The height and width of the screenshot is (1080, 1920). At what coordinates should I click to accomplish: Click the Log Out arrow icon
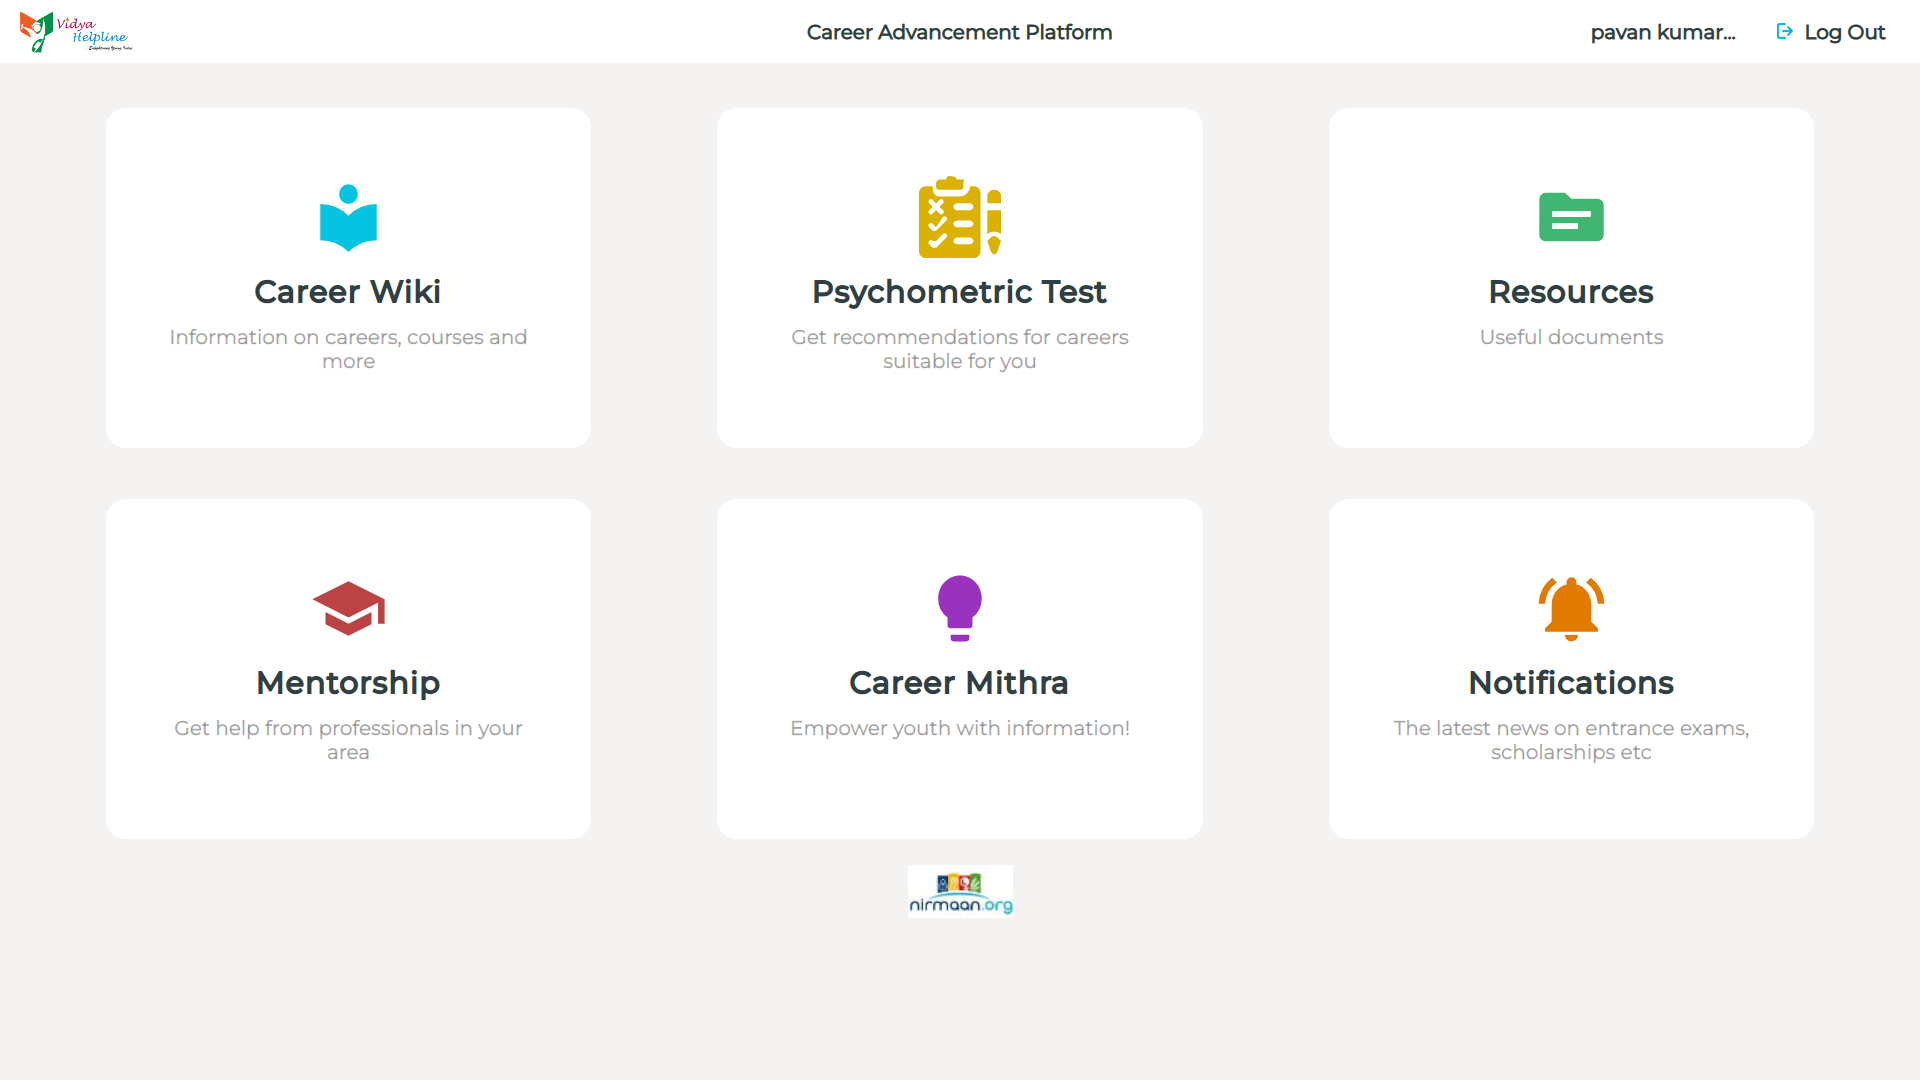pyautogui.click(x=1784, y=32)
